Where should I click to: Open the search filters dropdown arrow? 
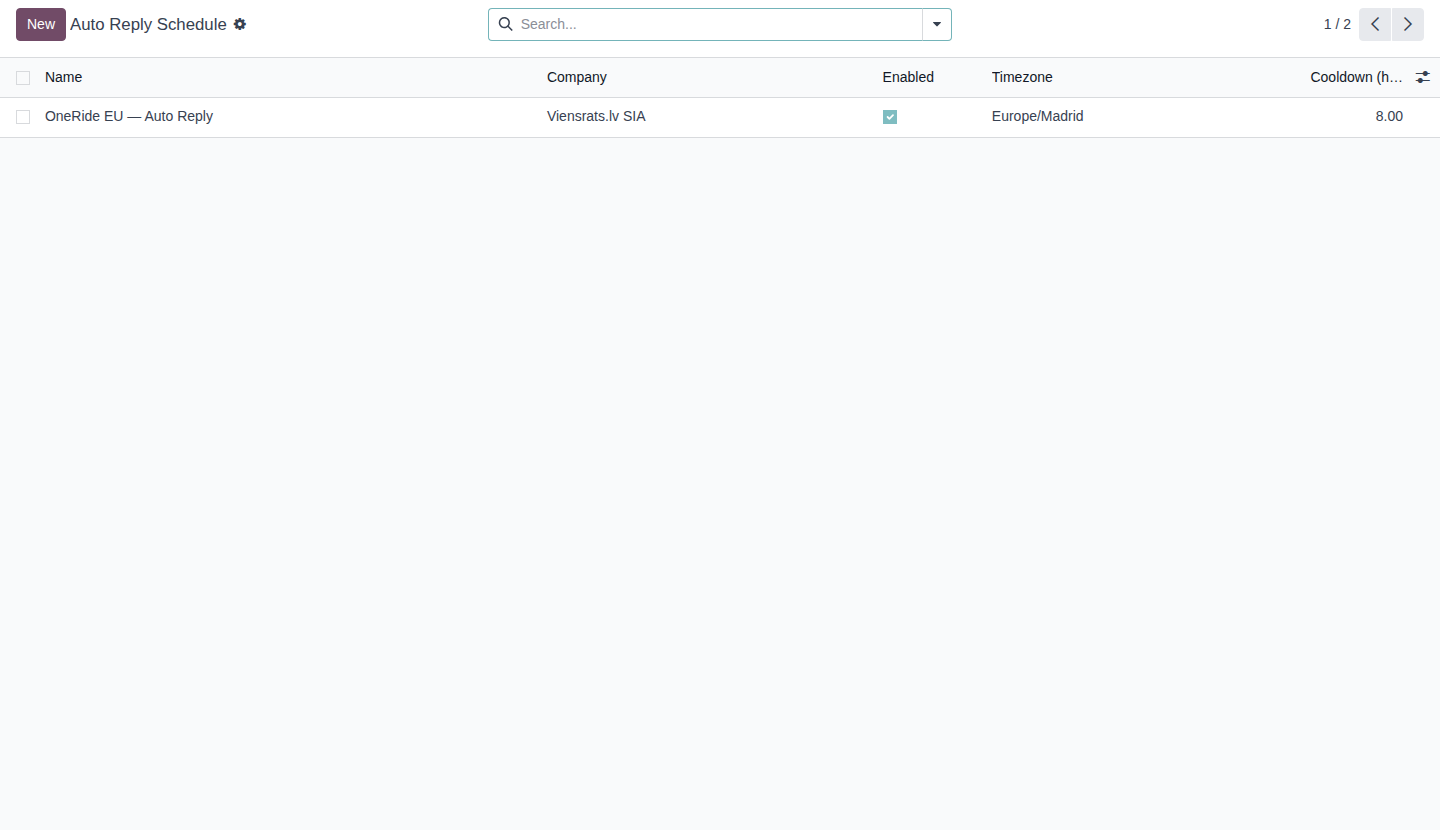click(936, 24)
